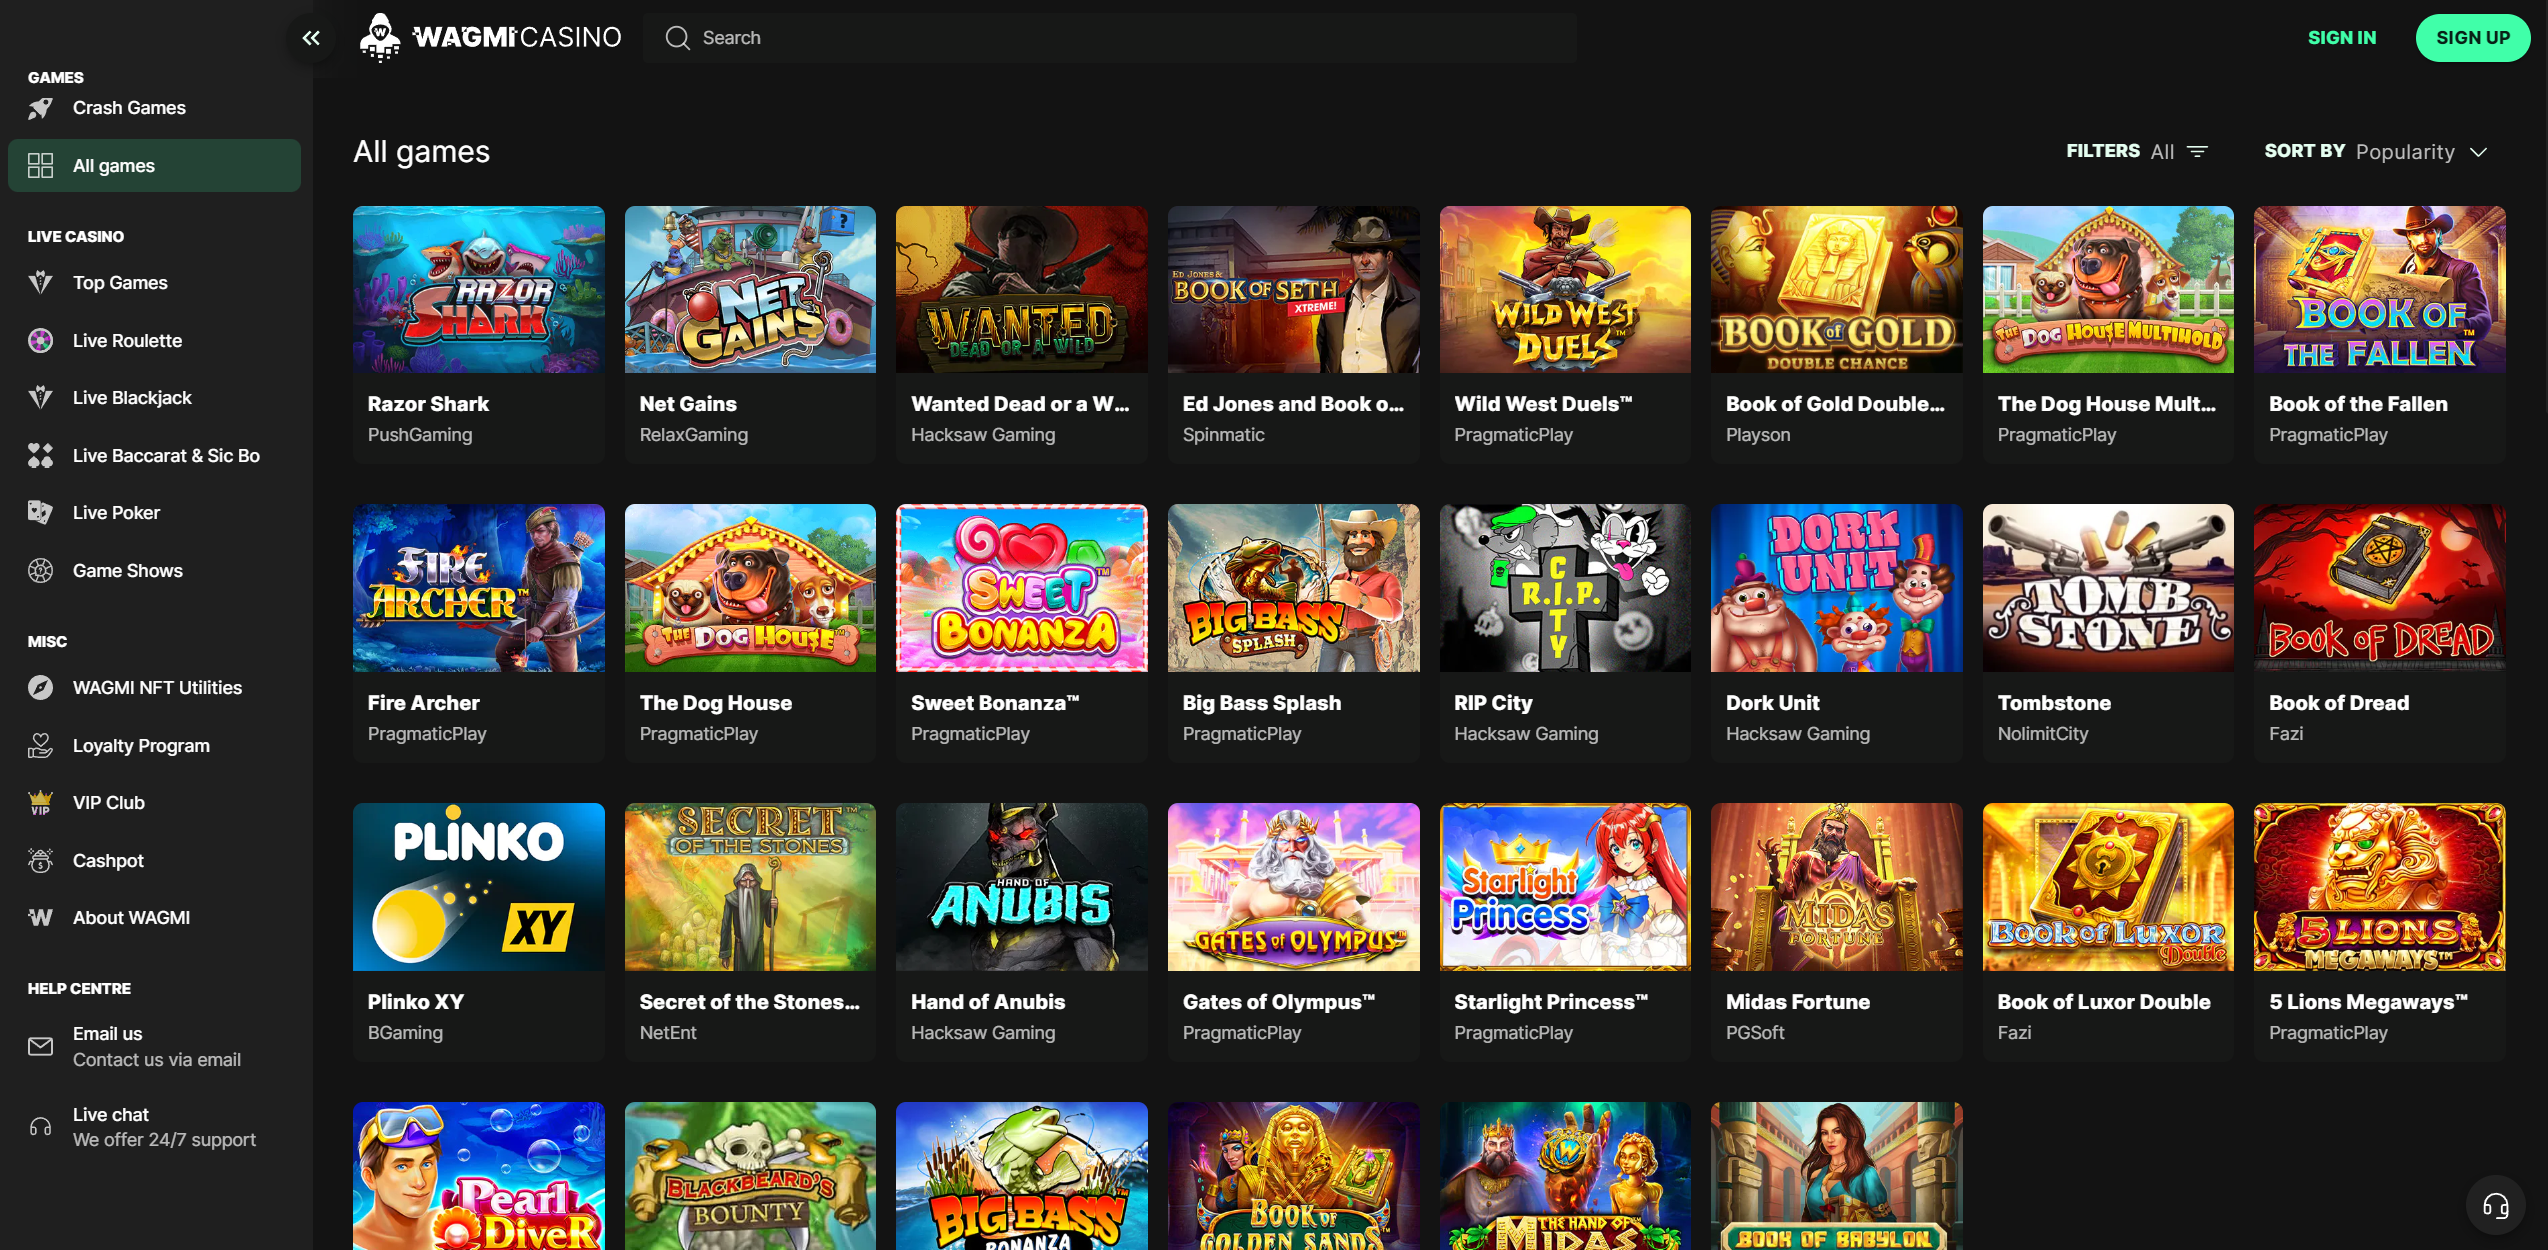The height and width of the screenshot is (1250, 2548).
Task: Open the Dork Unit game thumbnail
Action: click(x=1837, y=588)
